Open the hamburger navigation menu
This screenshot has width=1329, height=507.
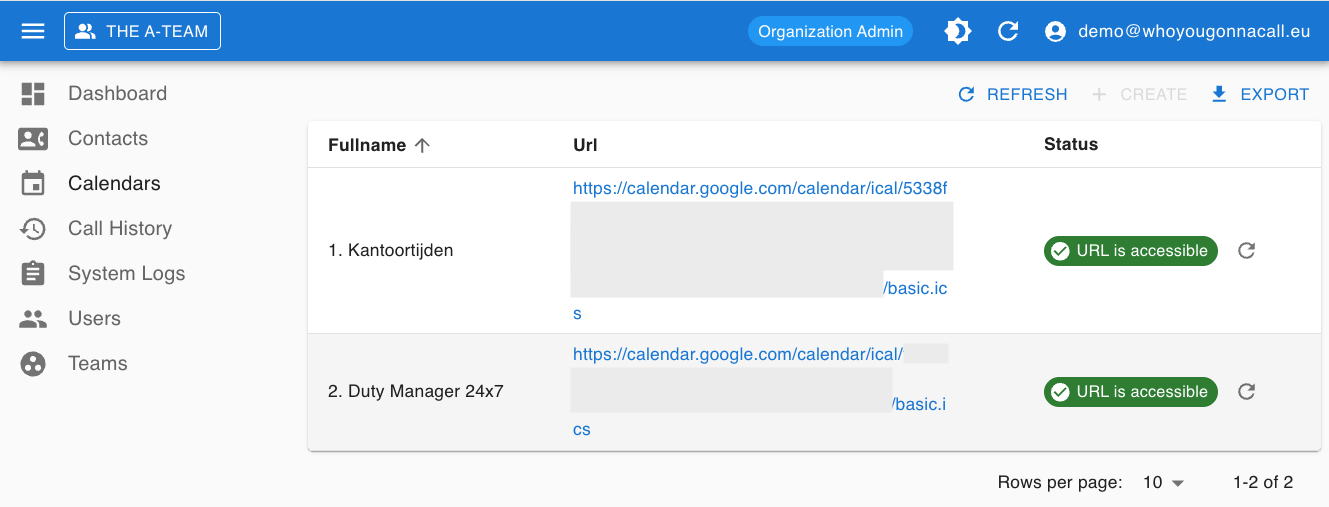pyautogui.click(x=33, y=31)
